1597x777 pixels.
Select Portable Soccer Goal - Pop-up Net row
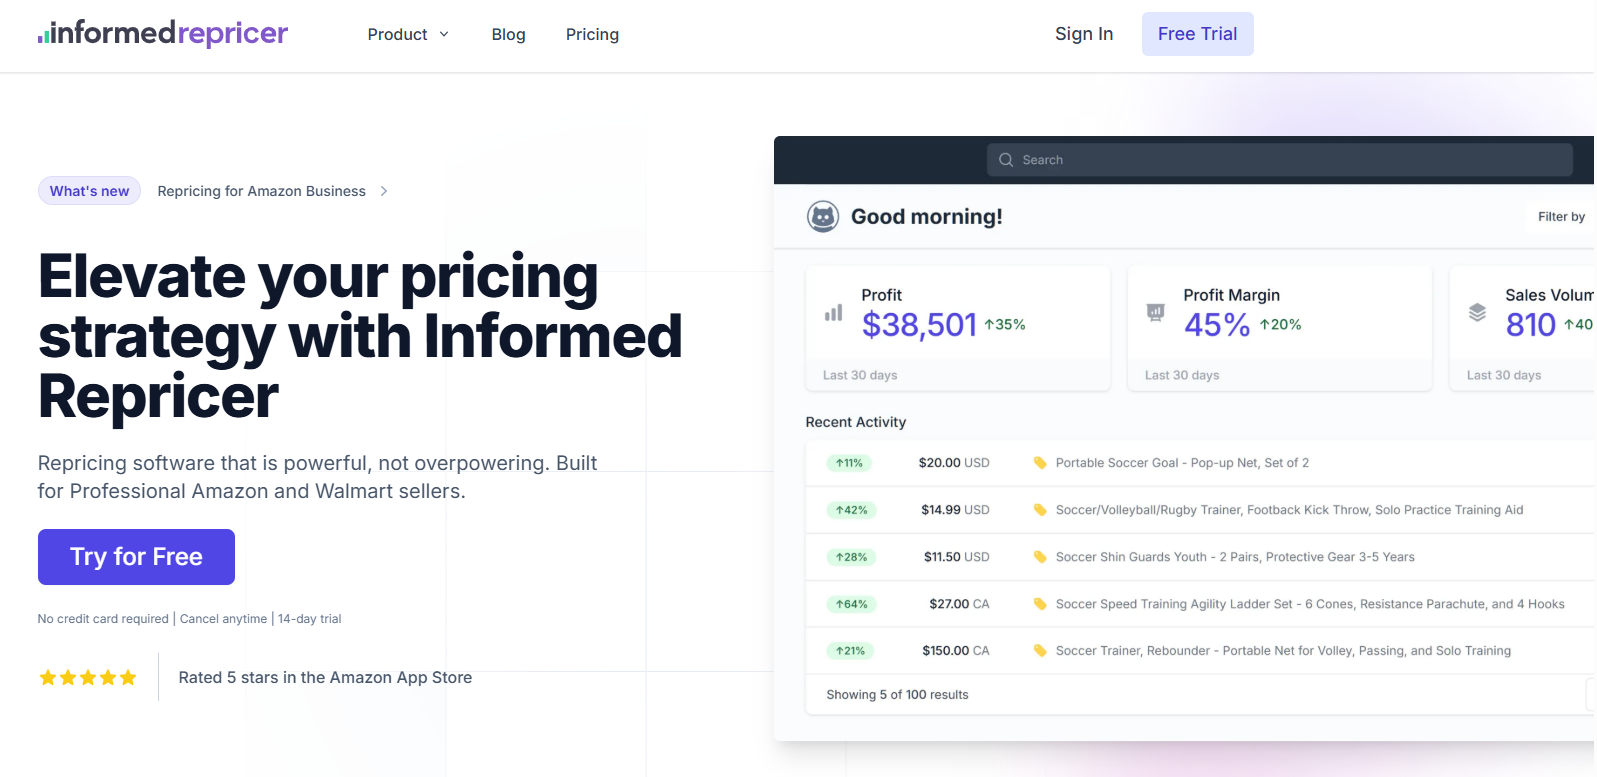(1200, 463)
